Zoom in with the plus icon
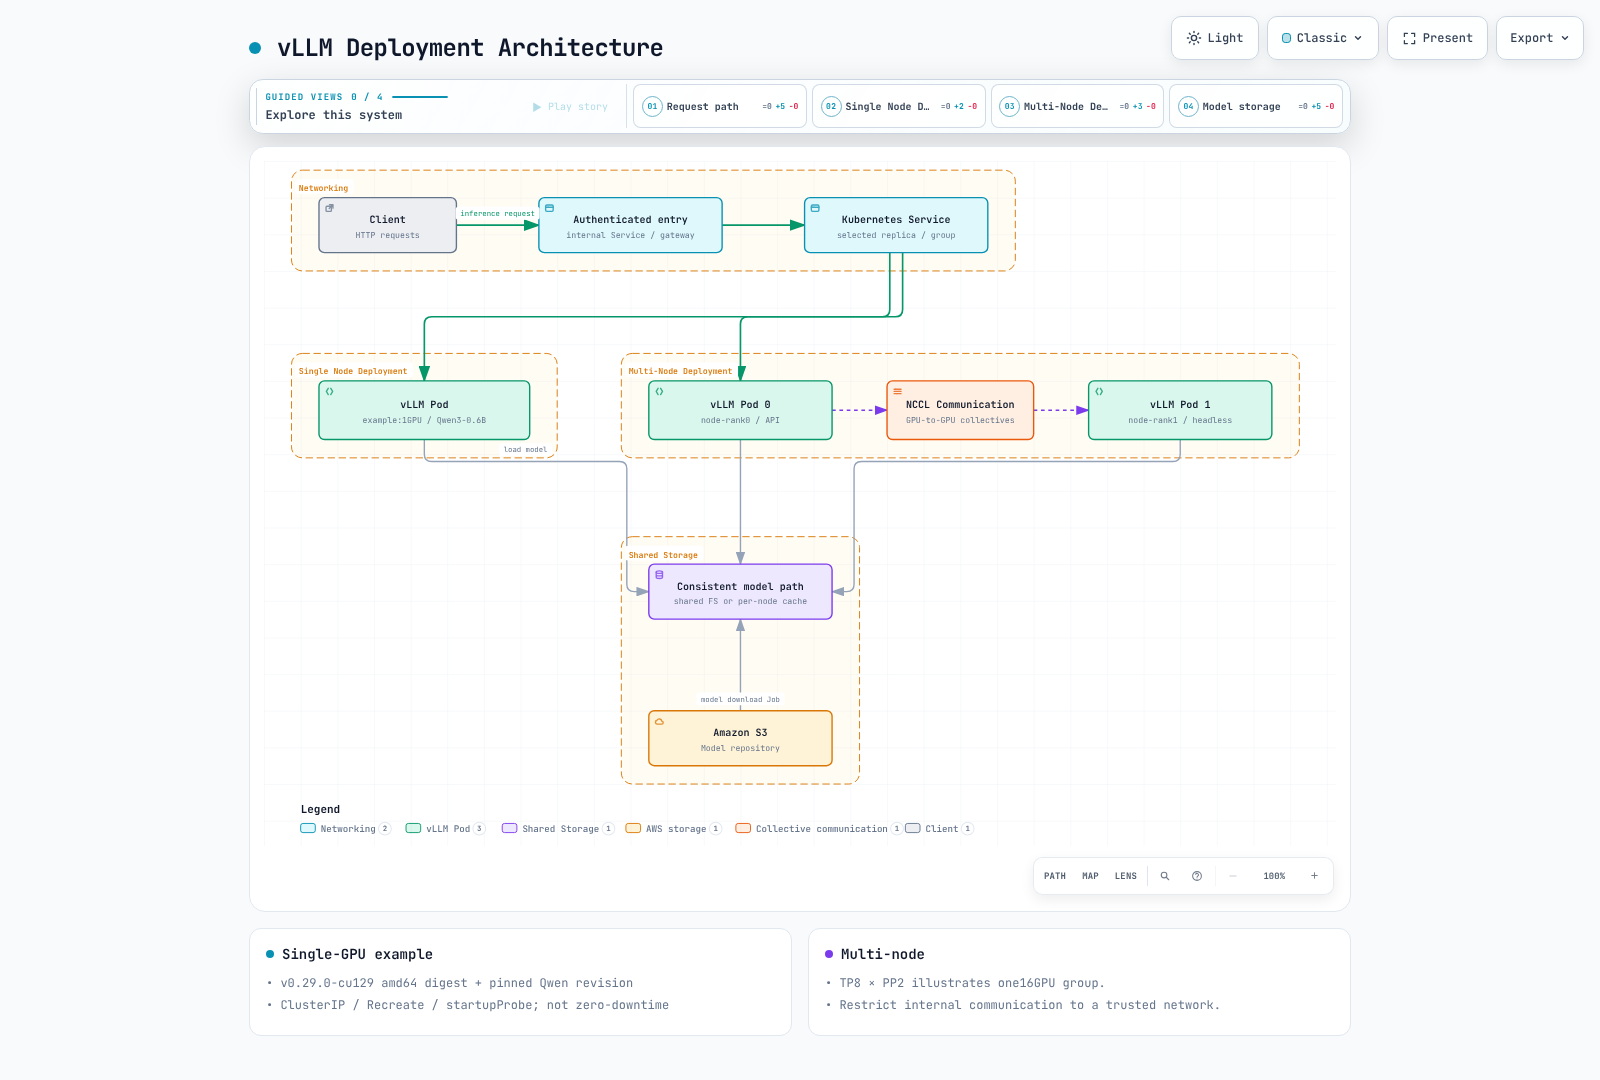The height and width of the screenshot is (1080, 1600). pos(1314,876)
